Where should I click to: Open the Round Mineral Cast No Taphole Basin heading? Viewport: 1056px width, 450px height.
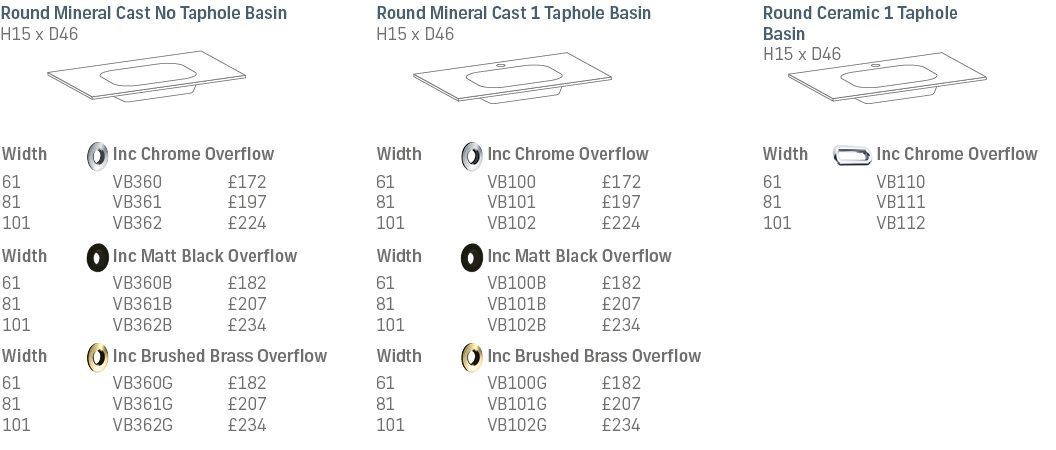click(143, 13)
